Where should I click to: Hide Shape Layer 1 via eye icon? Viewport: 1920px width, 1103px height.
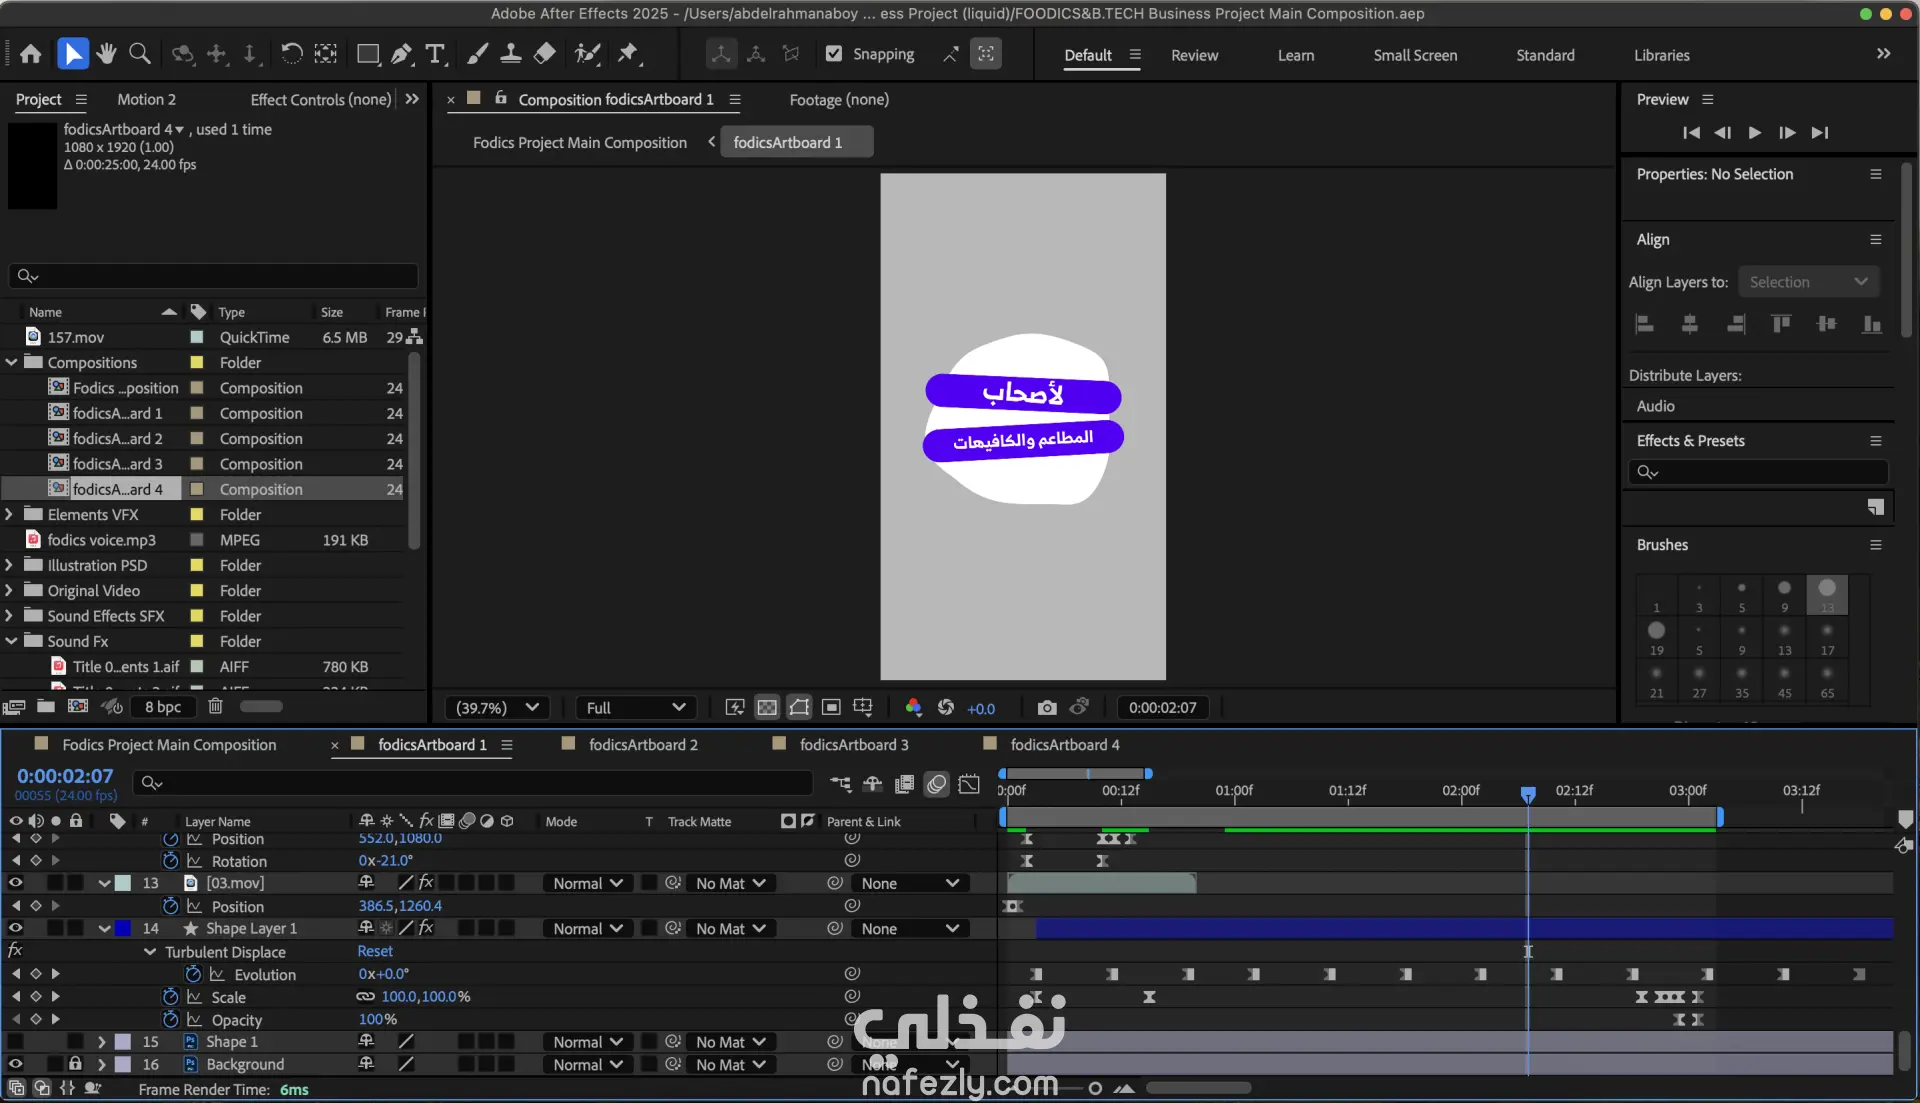tap(15, 928)
